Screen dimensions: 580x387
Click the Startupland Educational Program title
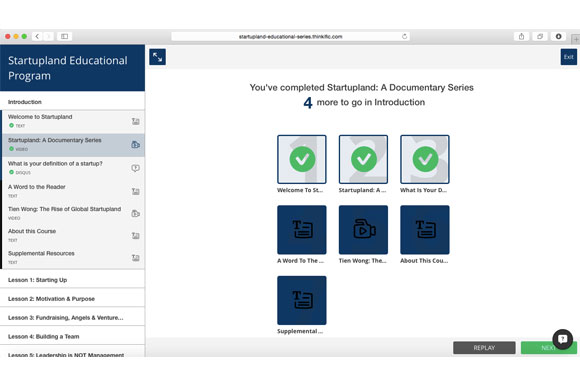coord(68,68)
